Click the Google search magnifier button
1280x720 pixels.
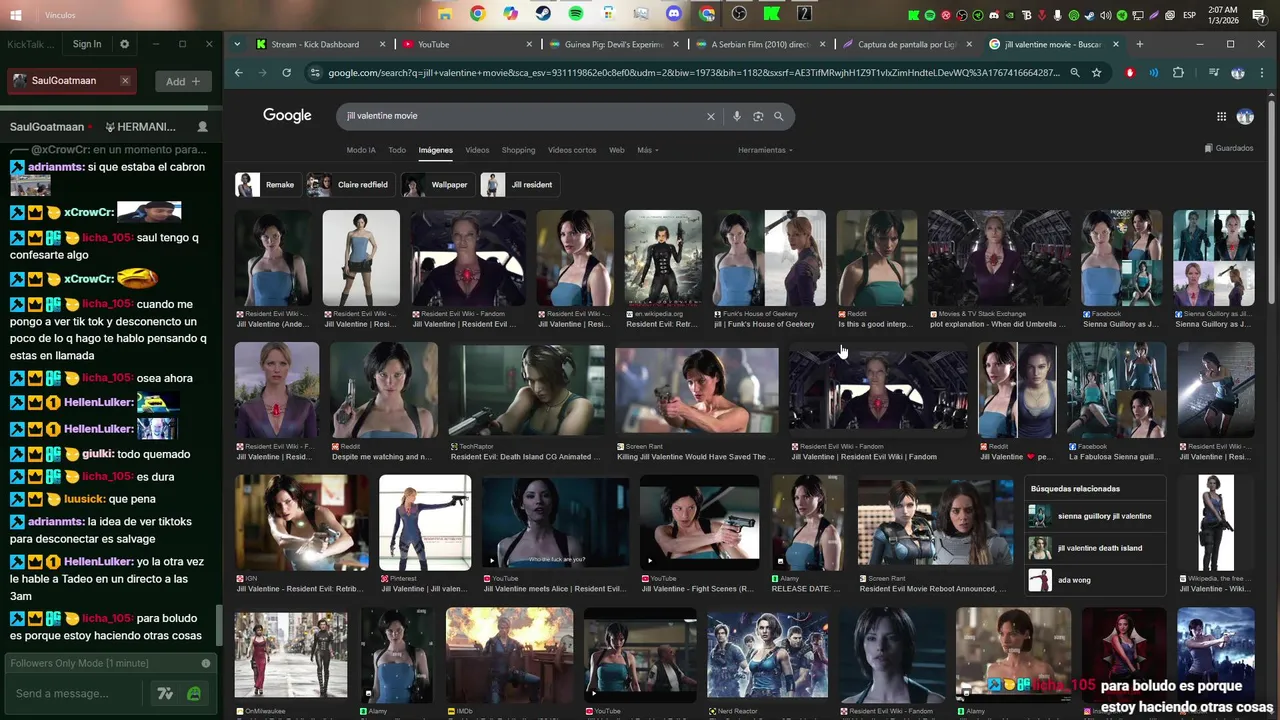tap(778, 116)
